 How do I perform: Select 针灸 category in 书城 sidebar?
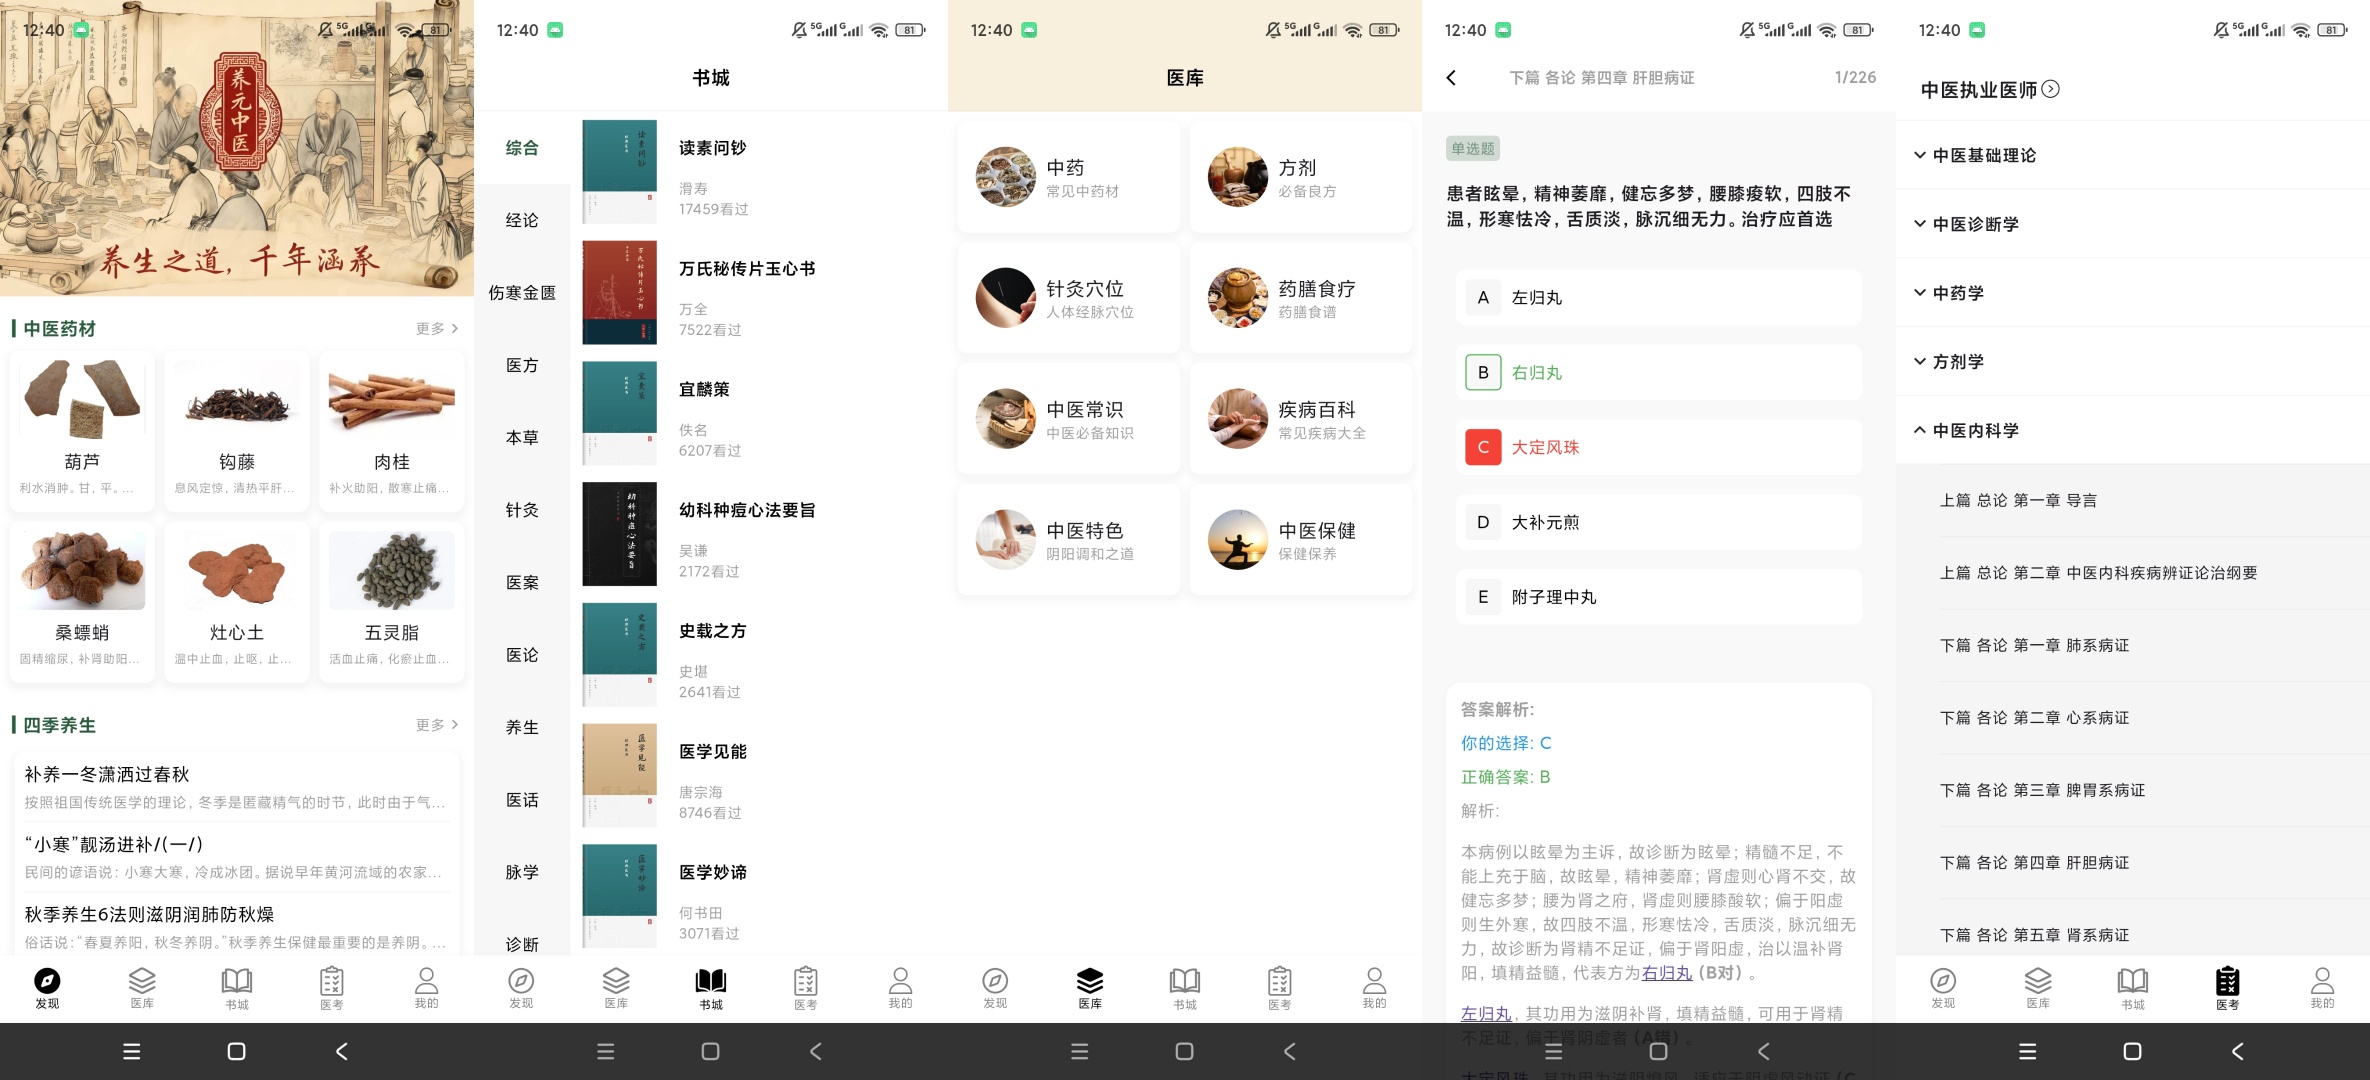(x=522, y=510)
